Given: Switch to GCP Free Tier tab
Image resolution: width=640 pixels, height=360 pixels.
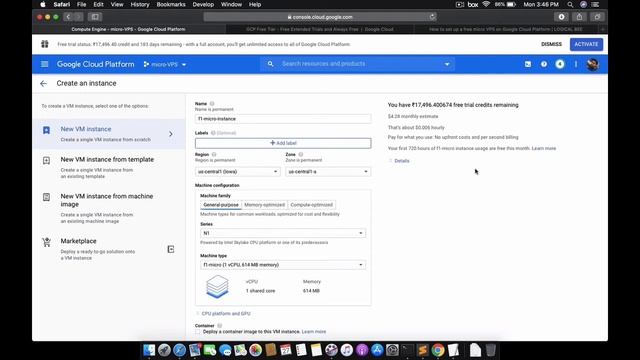Looking at the screenshot, I should [320, 29].
